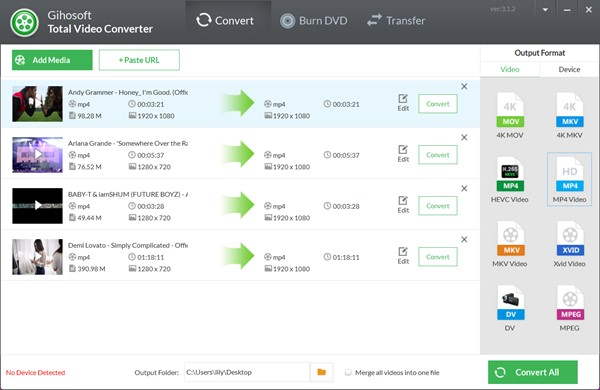Open the title bar dropdown menu arrow
The height and width of the screenshot is (390, 600).
545,10
